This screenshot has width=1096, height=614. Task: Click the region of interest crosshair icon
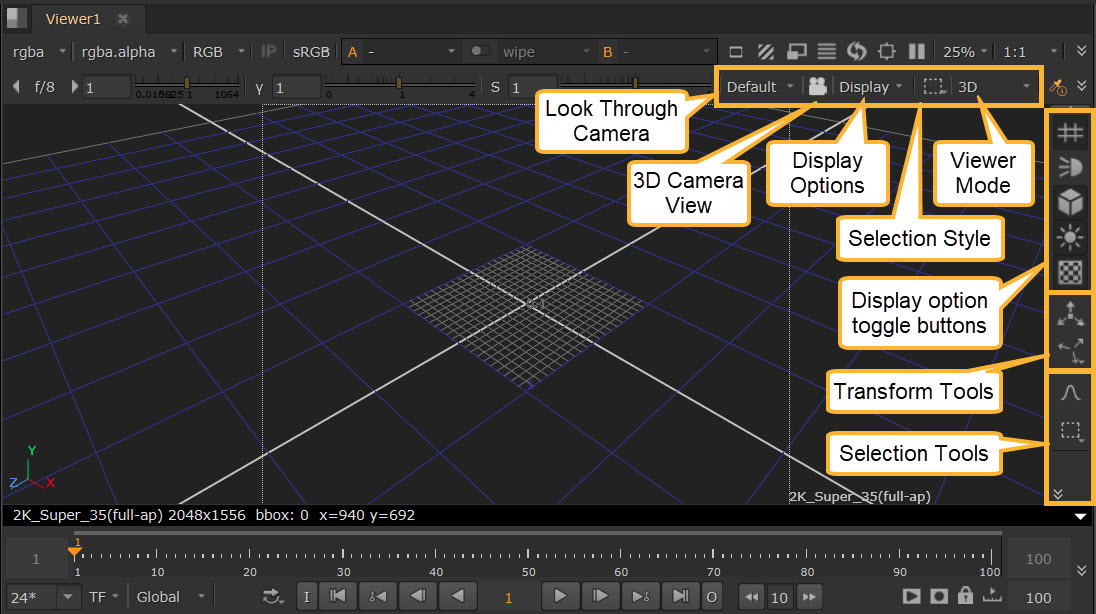click(x=887, y=52)
